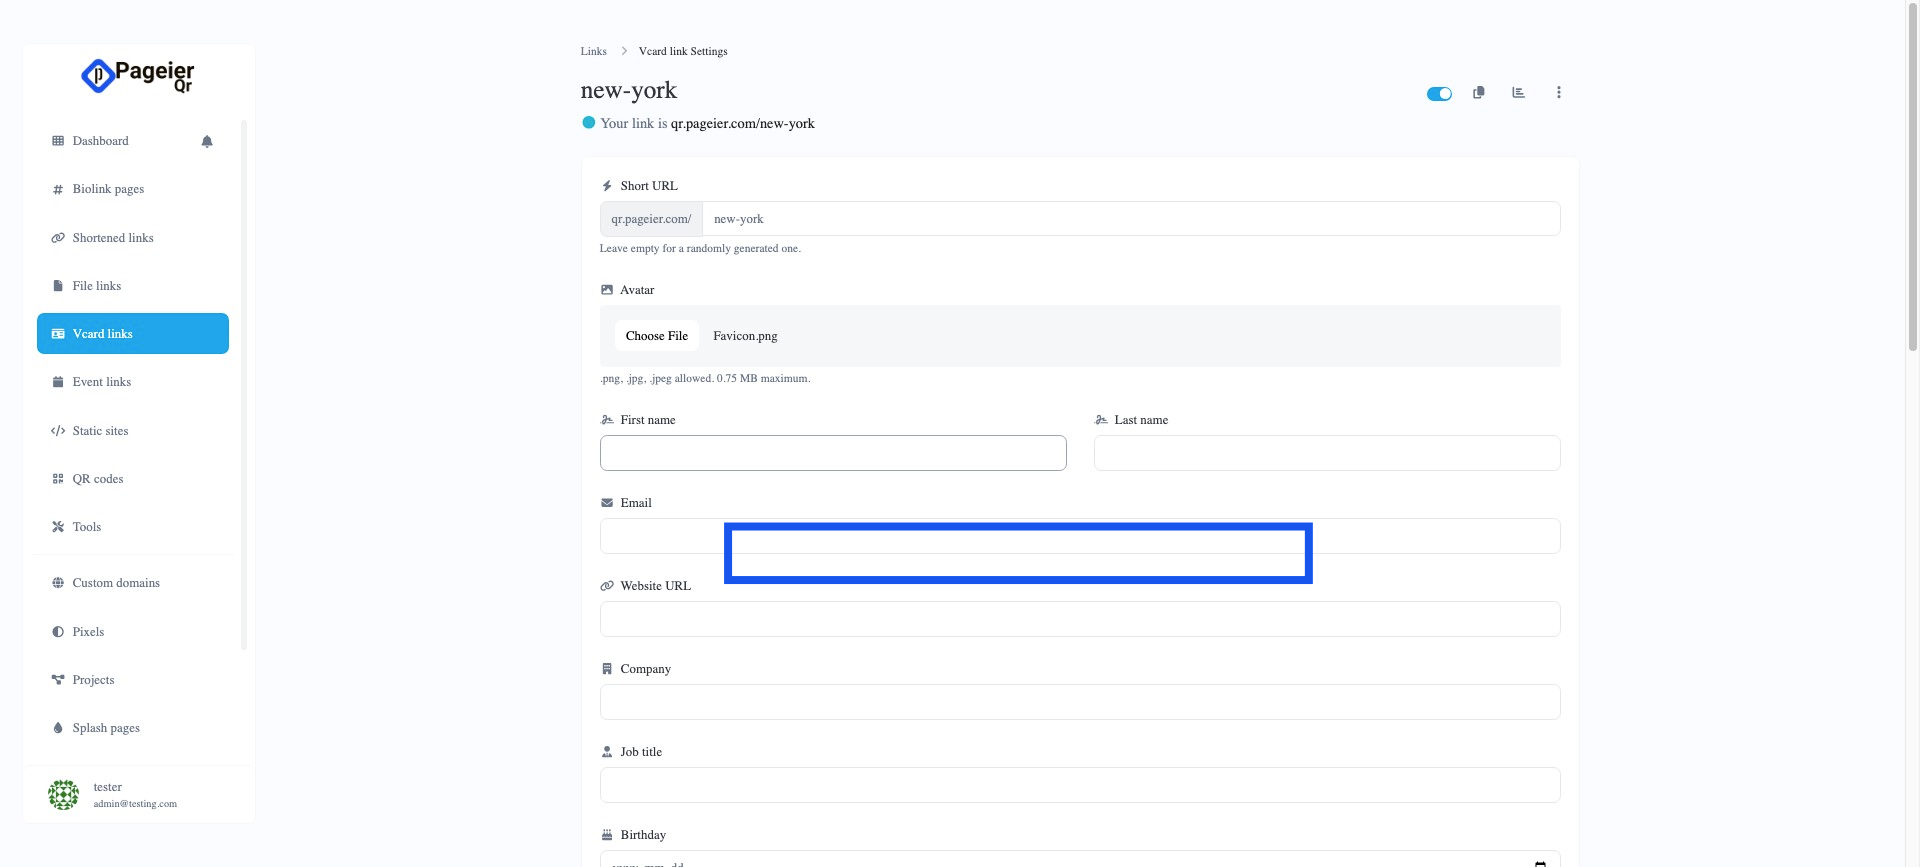Open the three-dot options menu
Image resolution: width=1920 pixels, height=867 pixels.
click(x=1558, y=93)
